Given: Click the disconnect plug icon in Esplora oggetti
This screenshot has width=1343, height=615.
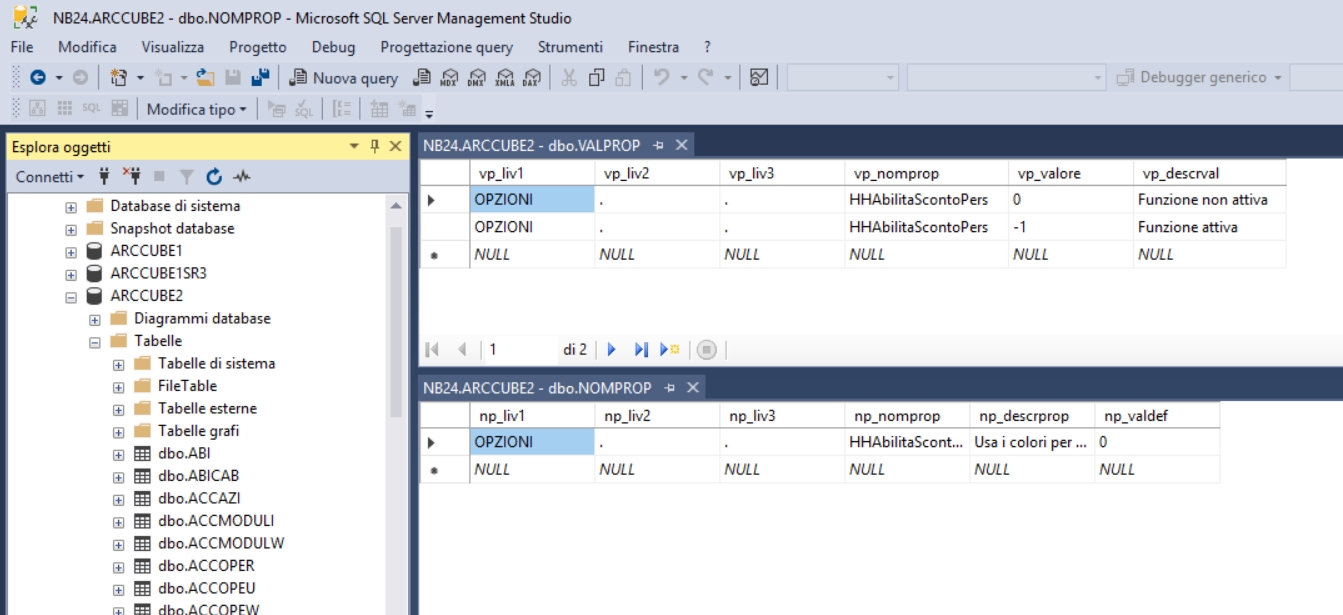Looking at the screenshot, I should [x=132, y=177].
